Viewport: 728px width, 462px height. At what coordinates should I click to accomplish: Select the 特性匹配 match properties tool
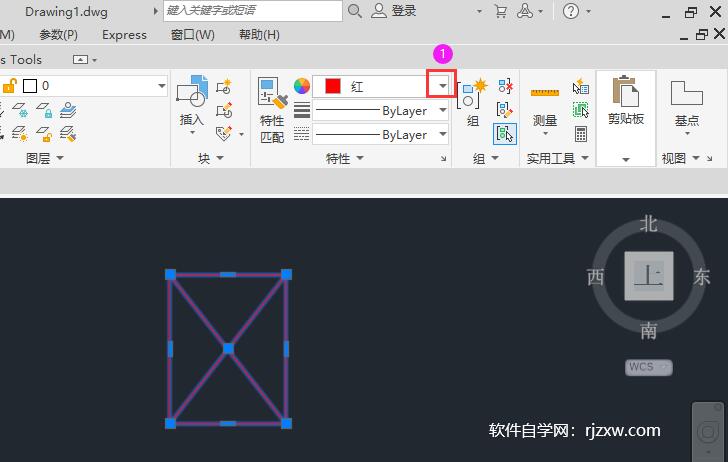[272, 110]
